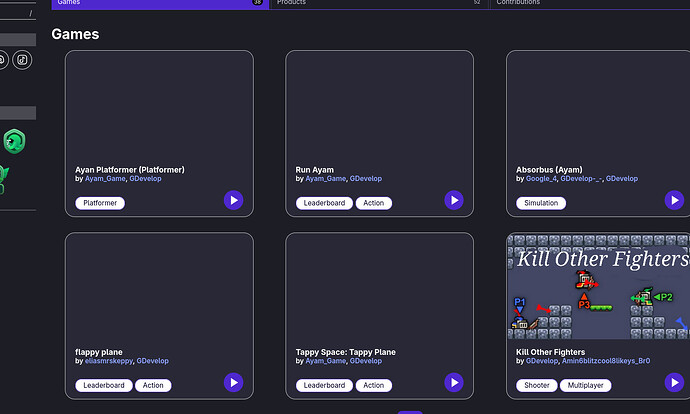This screenshot has width=690, height=414.
Task: Click the Platformer tag
Action: (x=100, y=203)
